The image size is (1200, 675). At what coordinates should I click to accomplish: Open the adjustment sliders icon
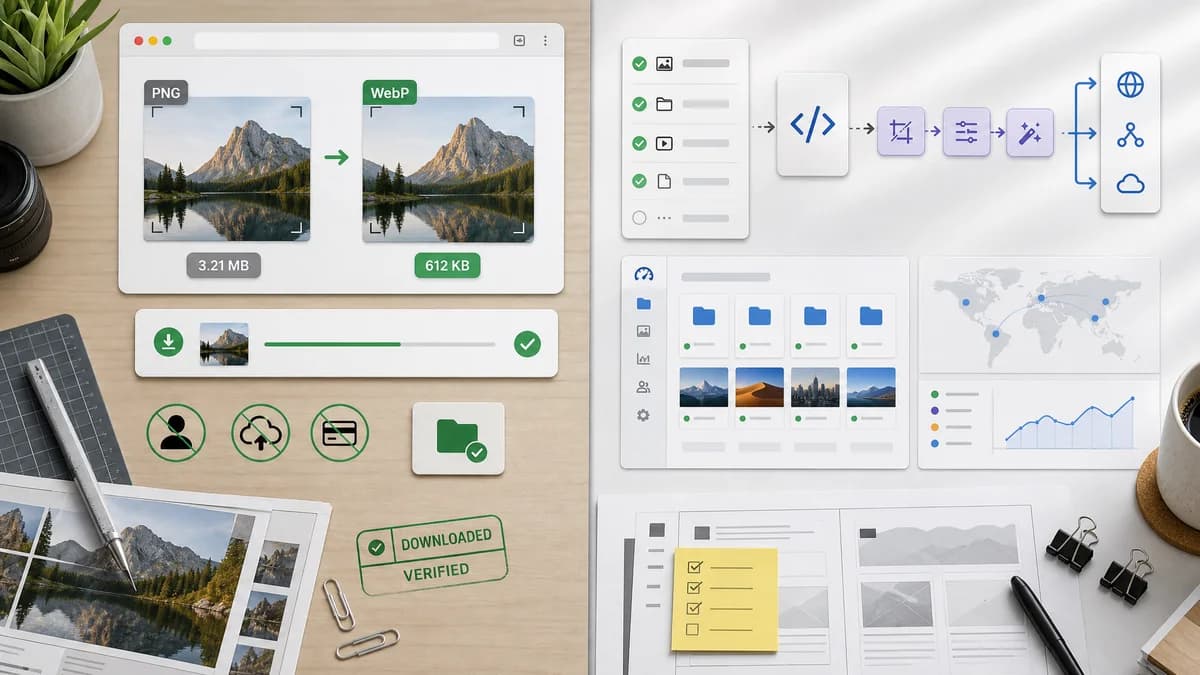[x=966, y=132]
